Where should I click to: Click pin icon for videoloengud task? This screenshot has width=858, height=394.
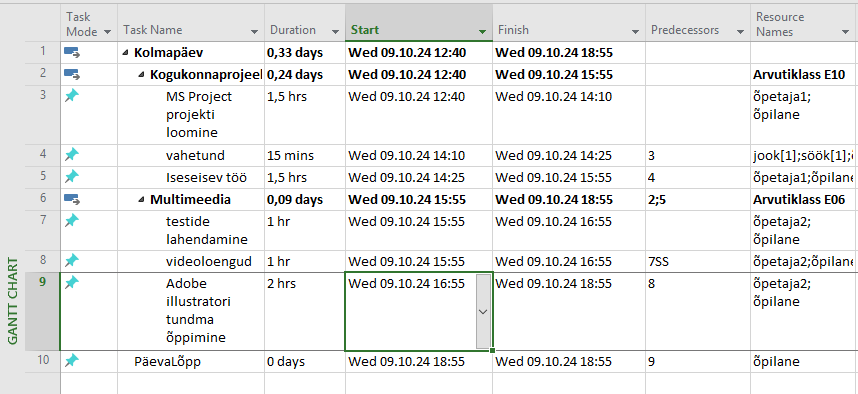tap(72, 261)
